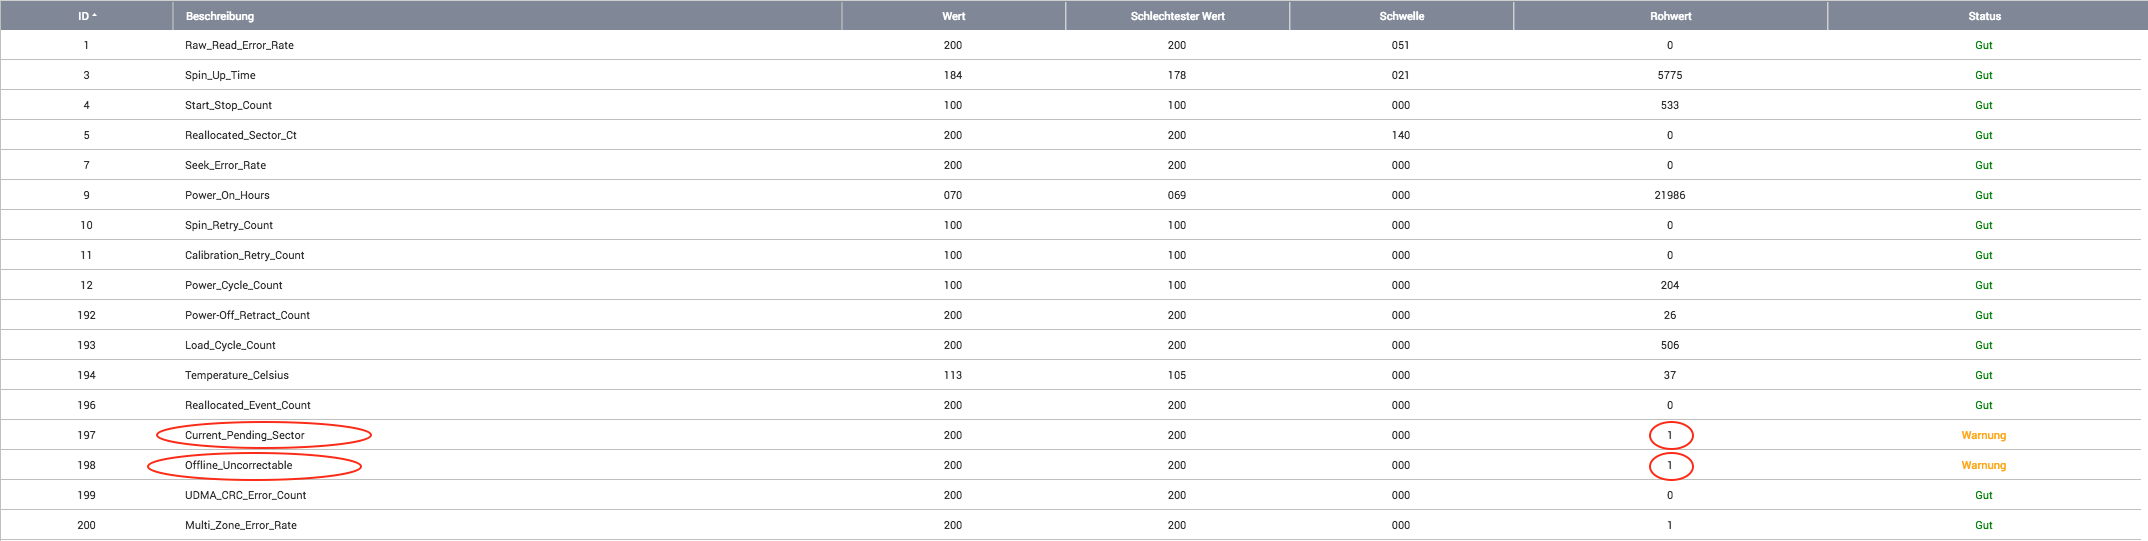Click the circled raw value for attribute 197
This screenshot has height=541, width=2148.
[x=1669, y=435]
